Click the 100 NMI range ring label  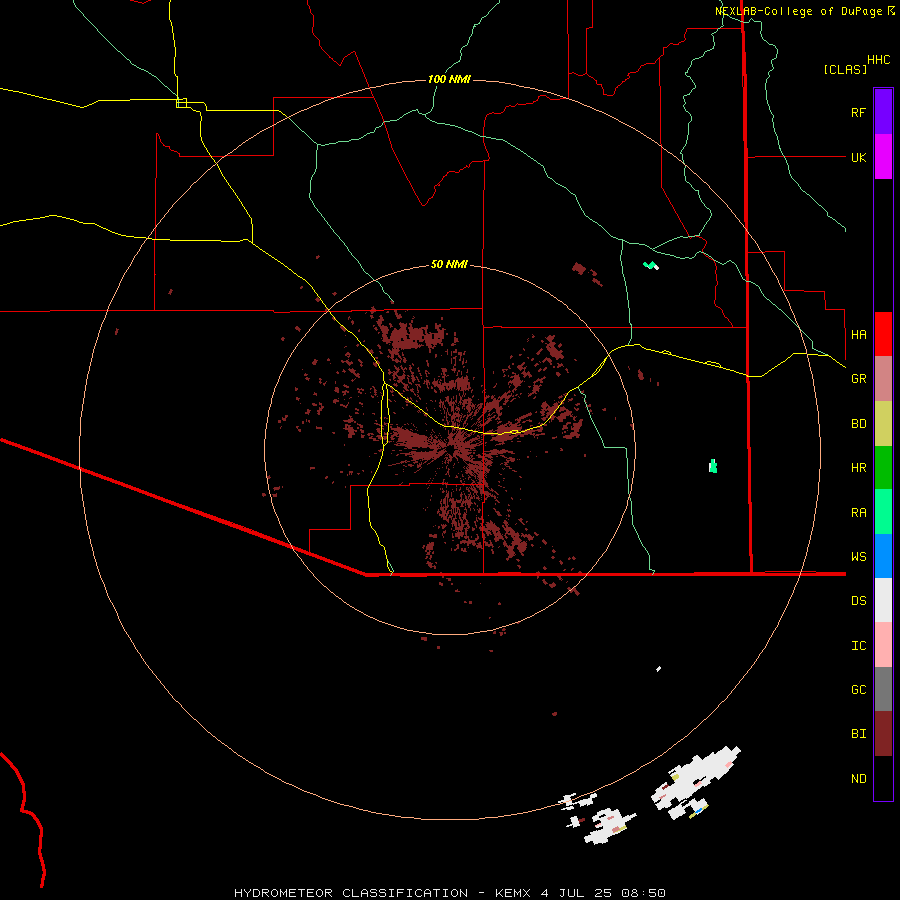[x=449, y=79]
